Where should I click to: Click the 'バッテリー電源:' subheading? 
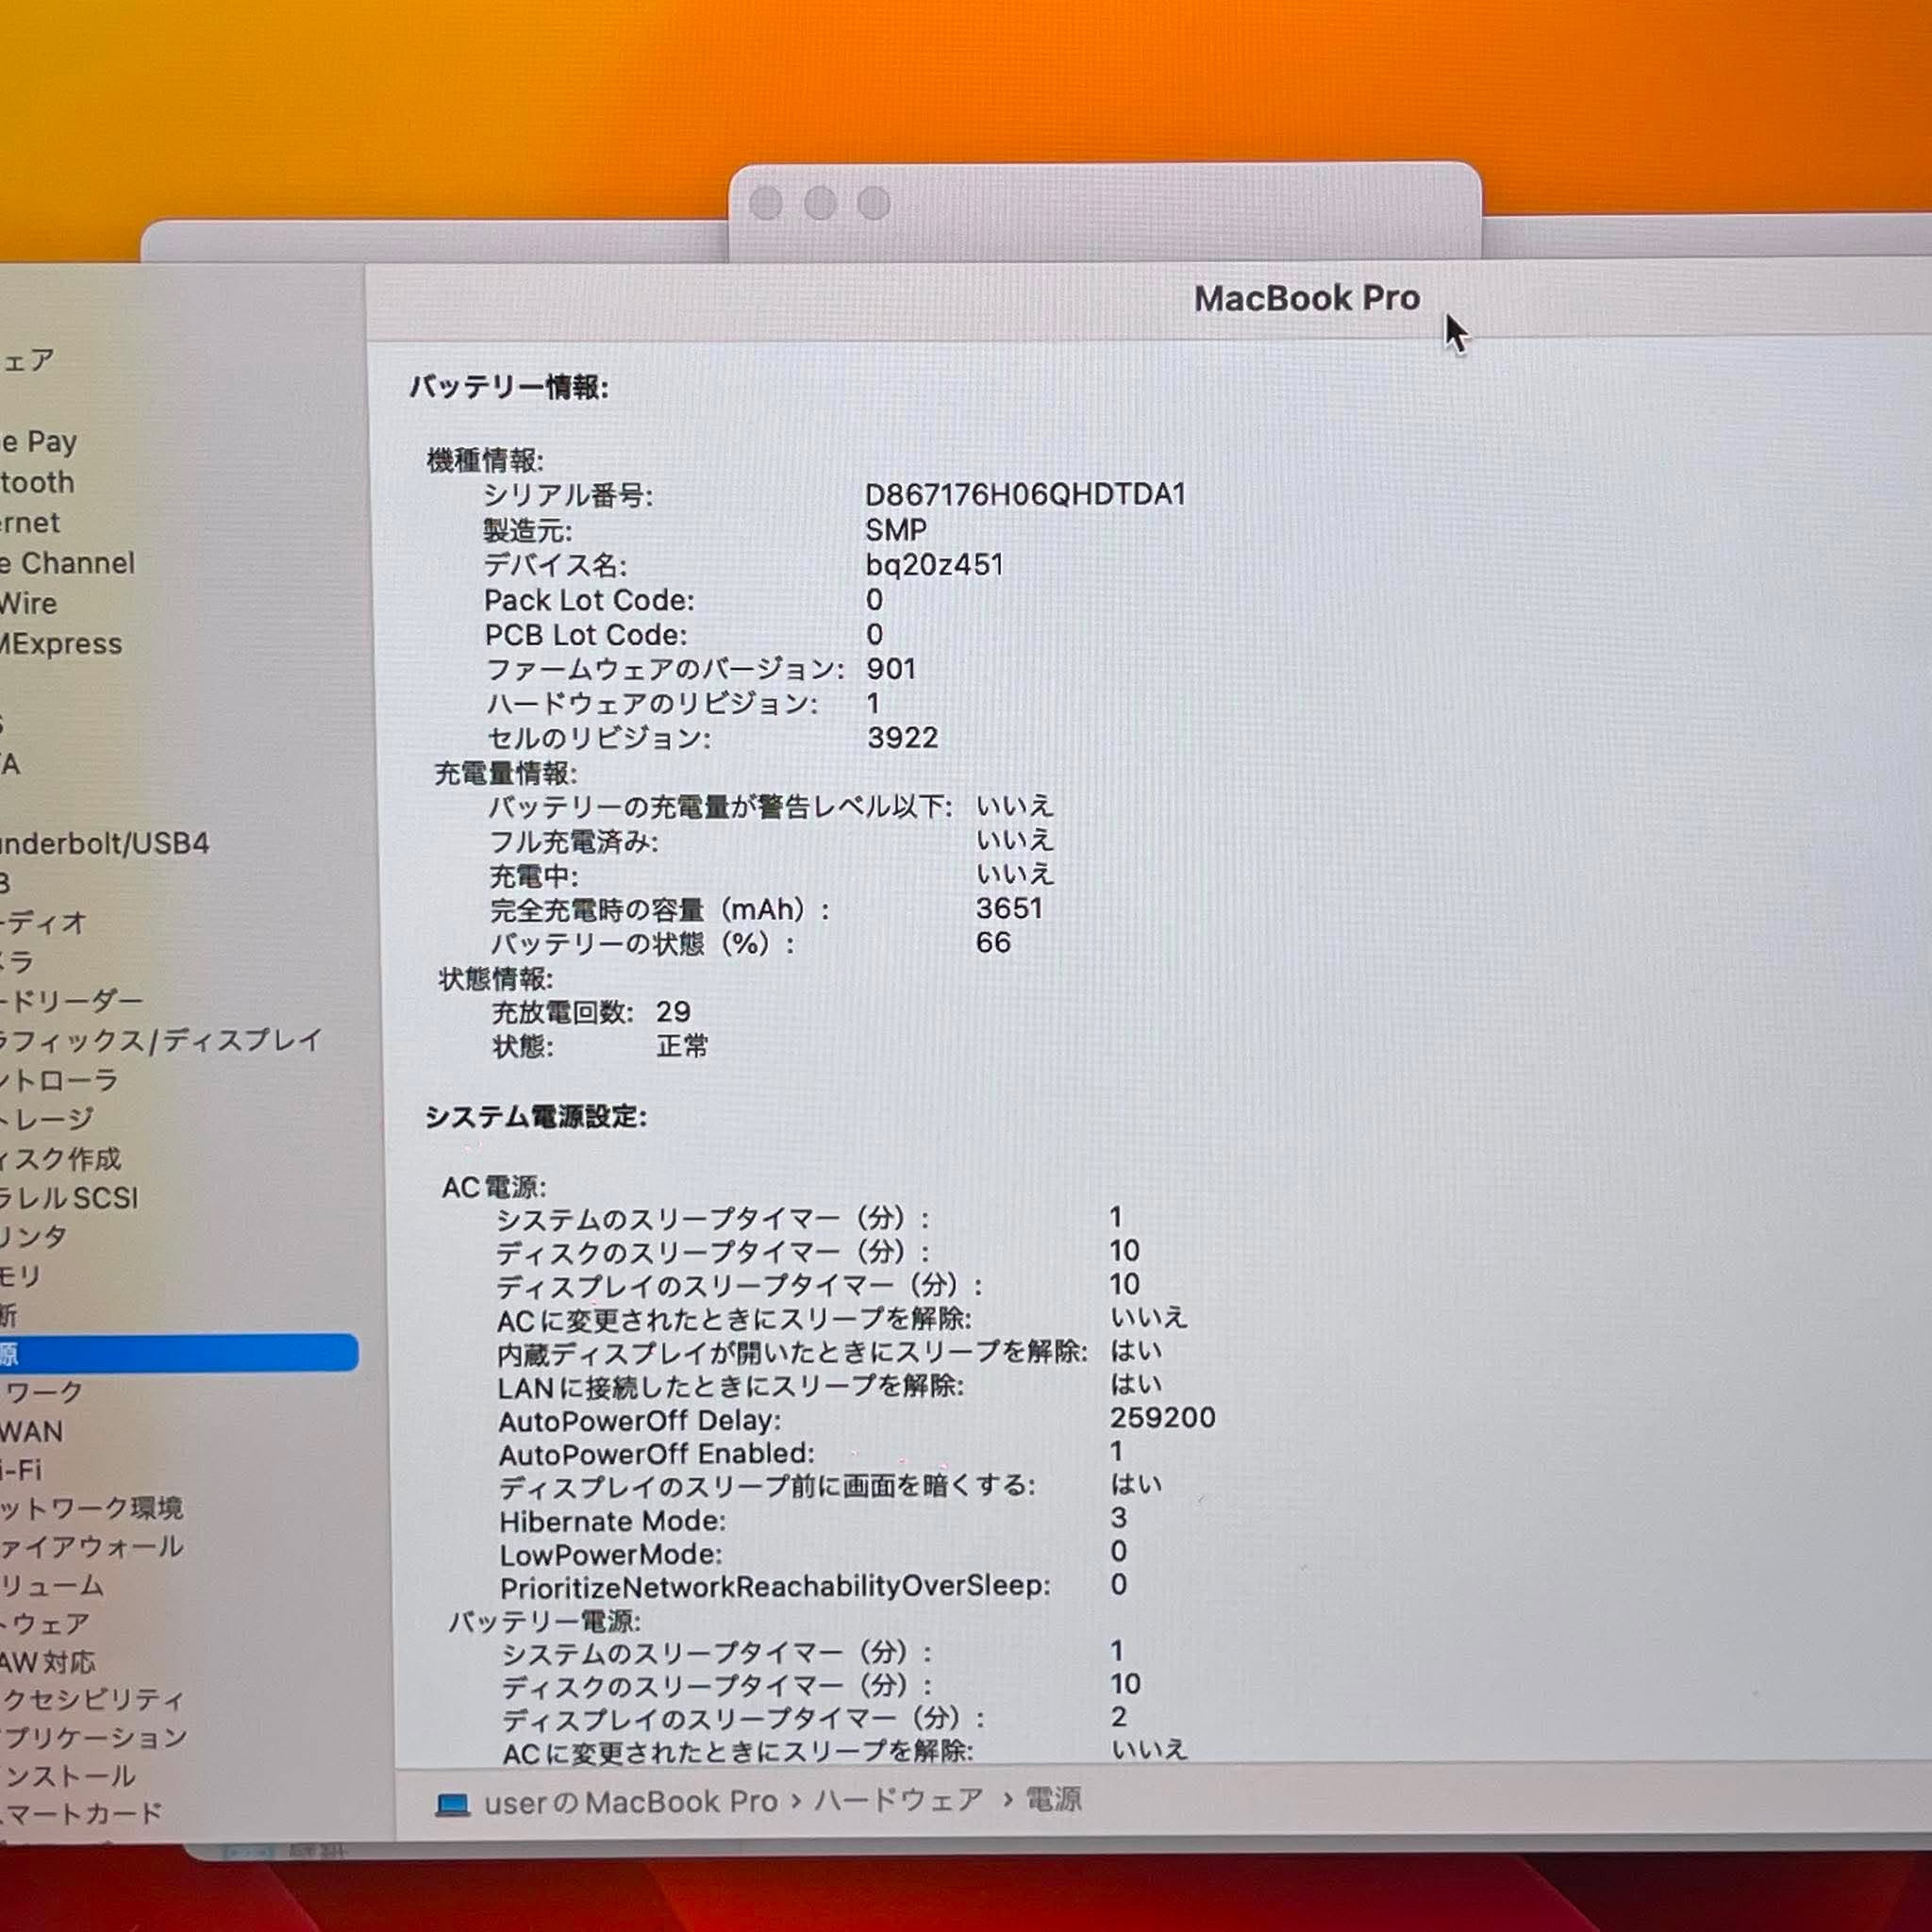(x=544, y=1621)
